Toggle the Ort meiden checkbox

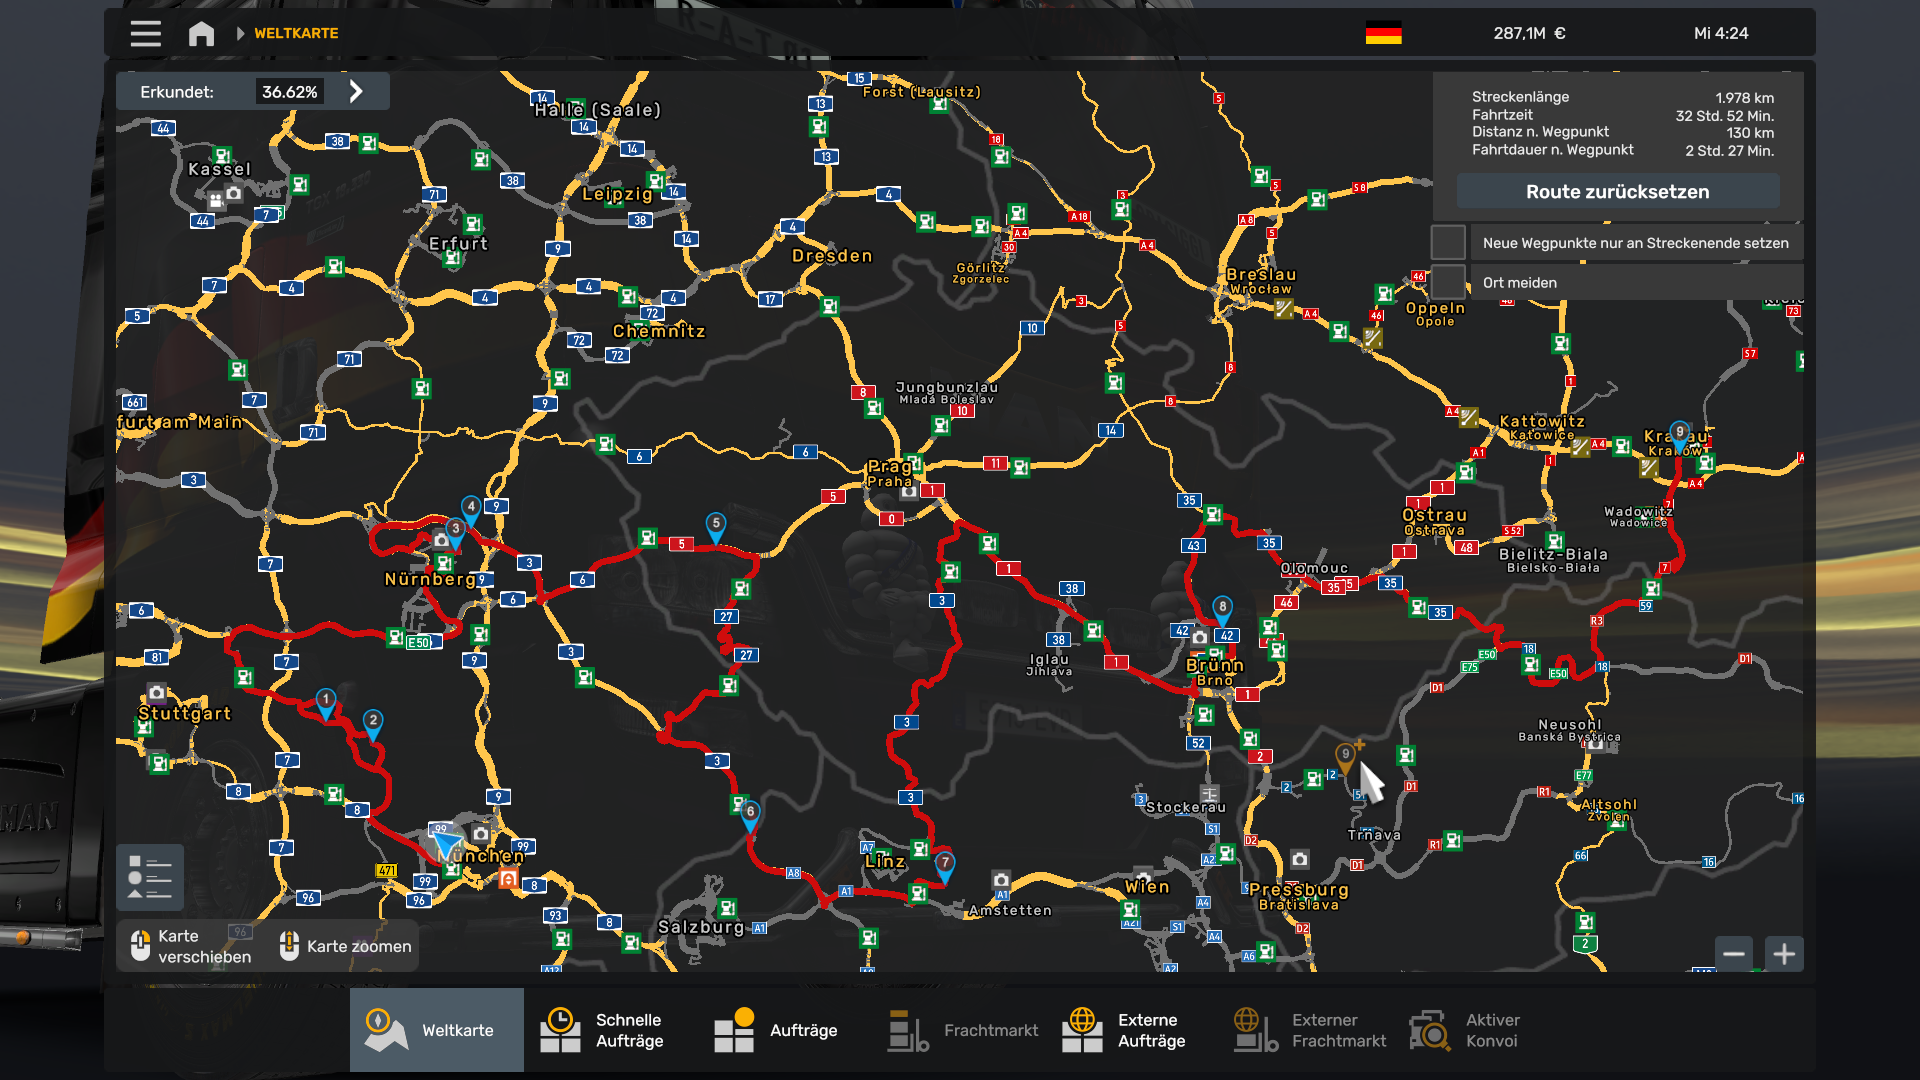point(1447,283)
